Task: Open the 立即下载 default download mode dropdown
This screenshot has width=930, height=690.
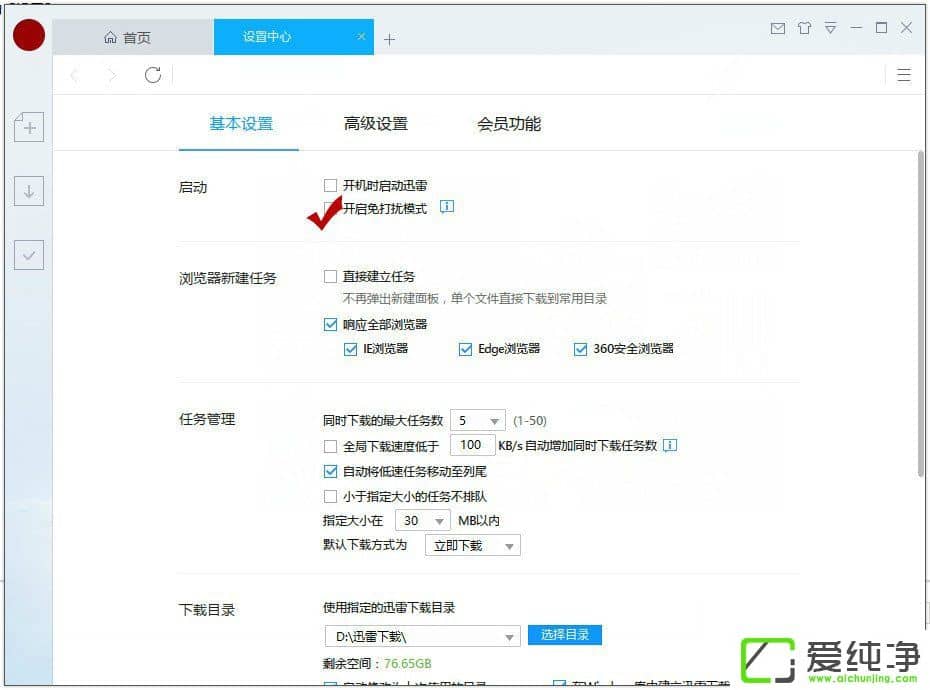Action: 472,546
